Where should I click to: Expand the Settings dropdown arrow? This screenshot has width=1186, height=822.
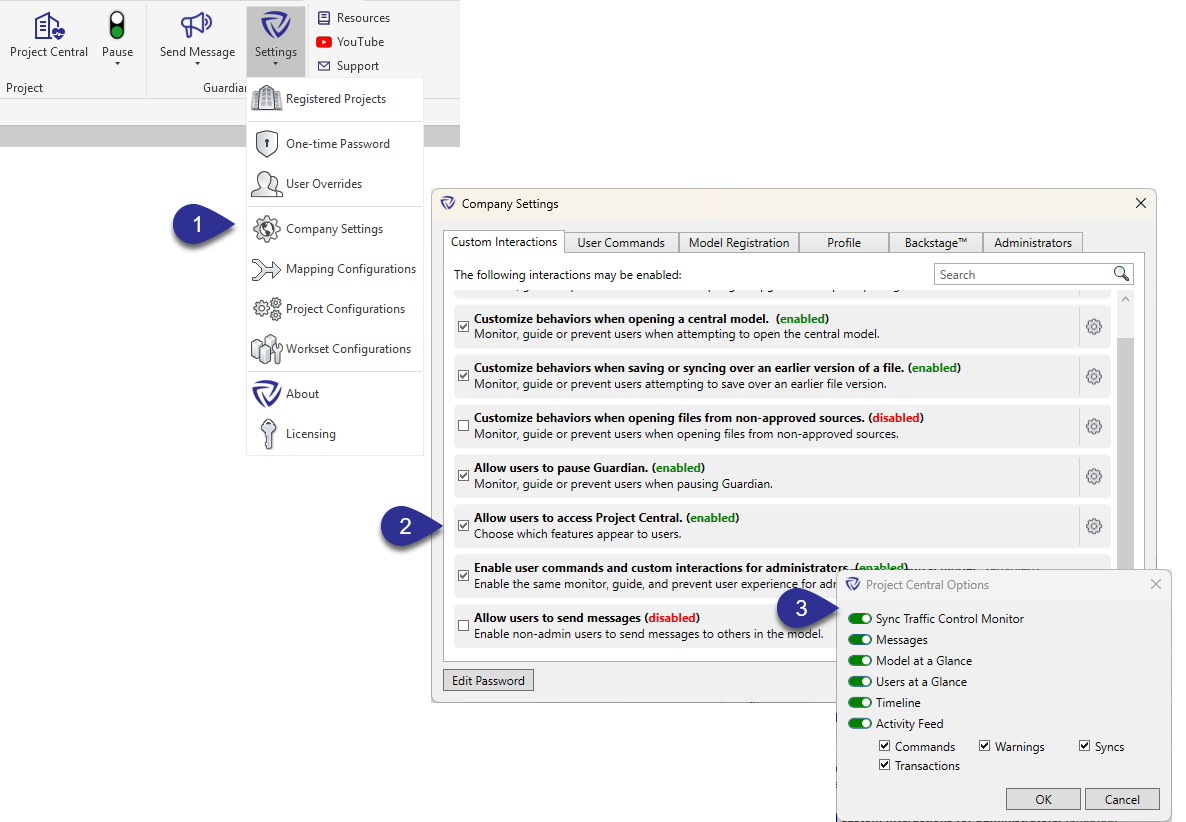click(275, 64)
